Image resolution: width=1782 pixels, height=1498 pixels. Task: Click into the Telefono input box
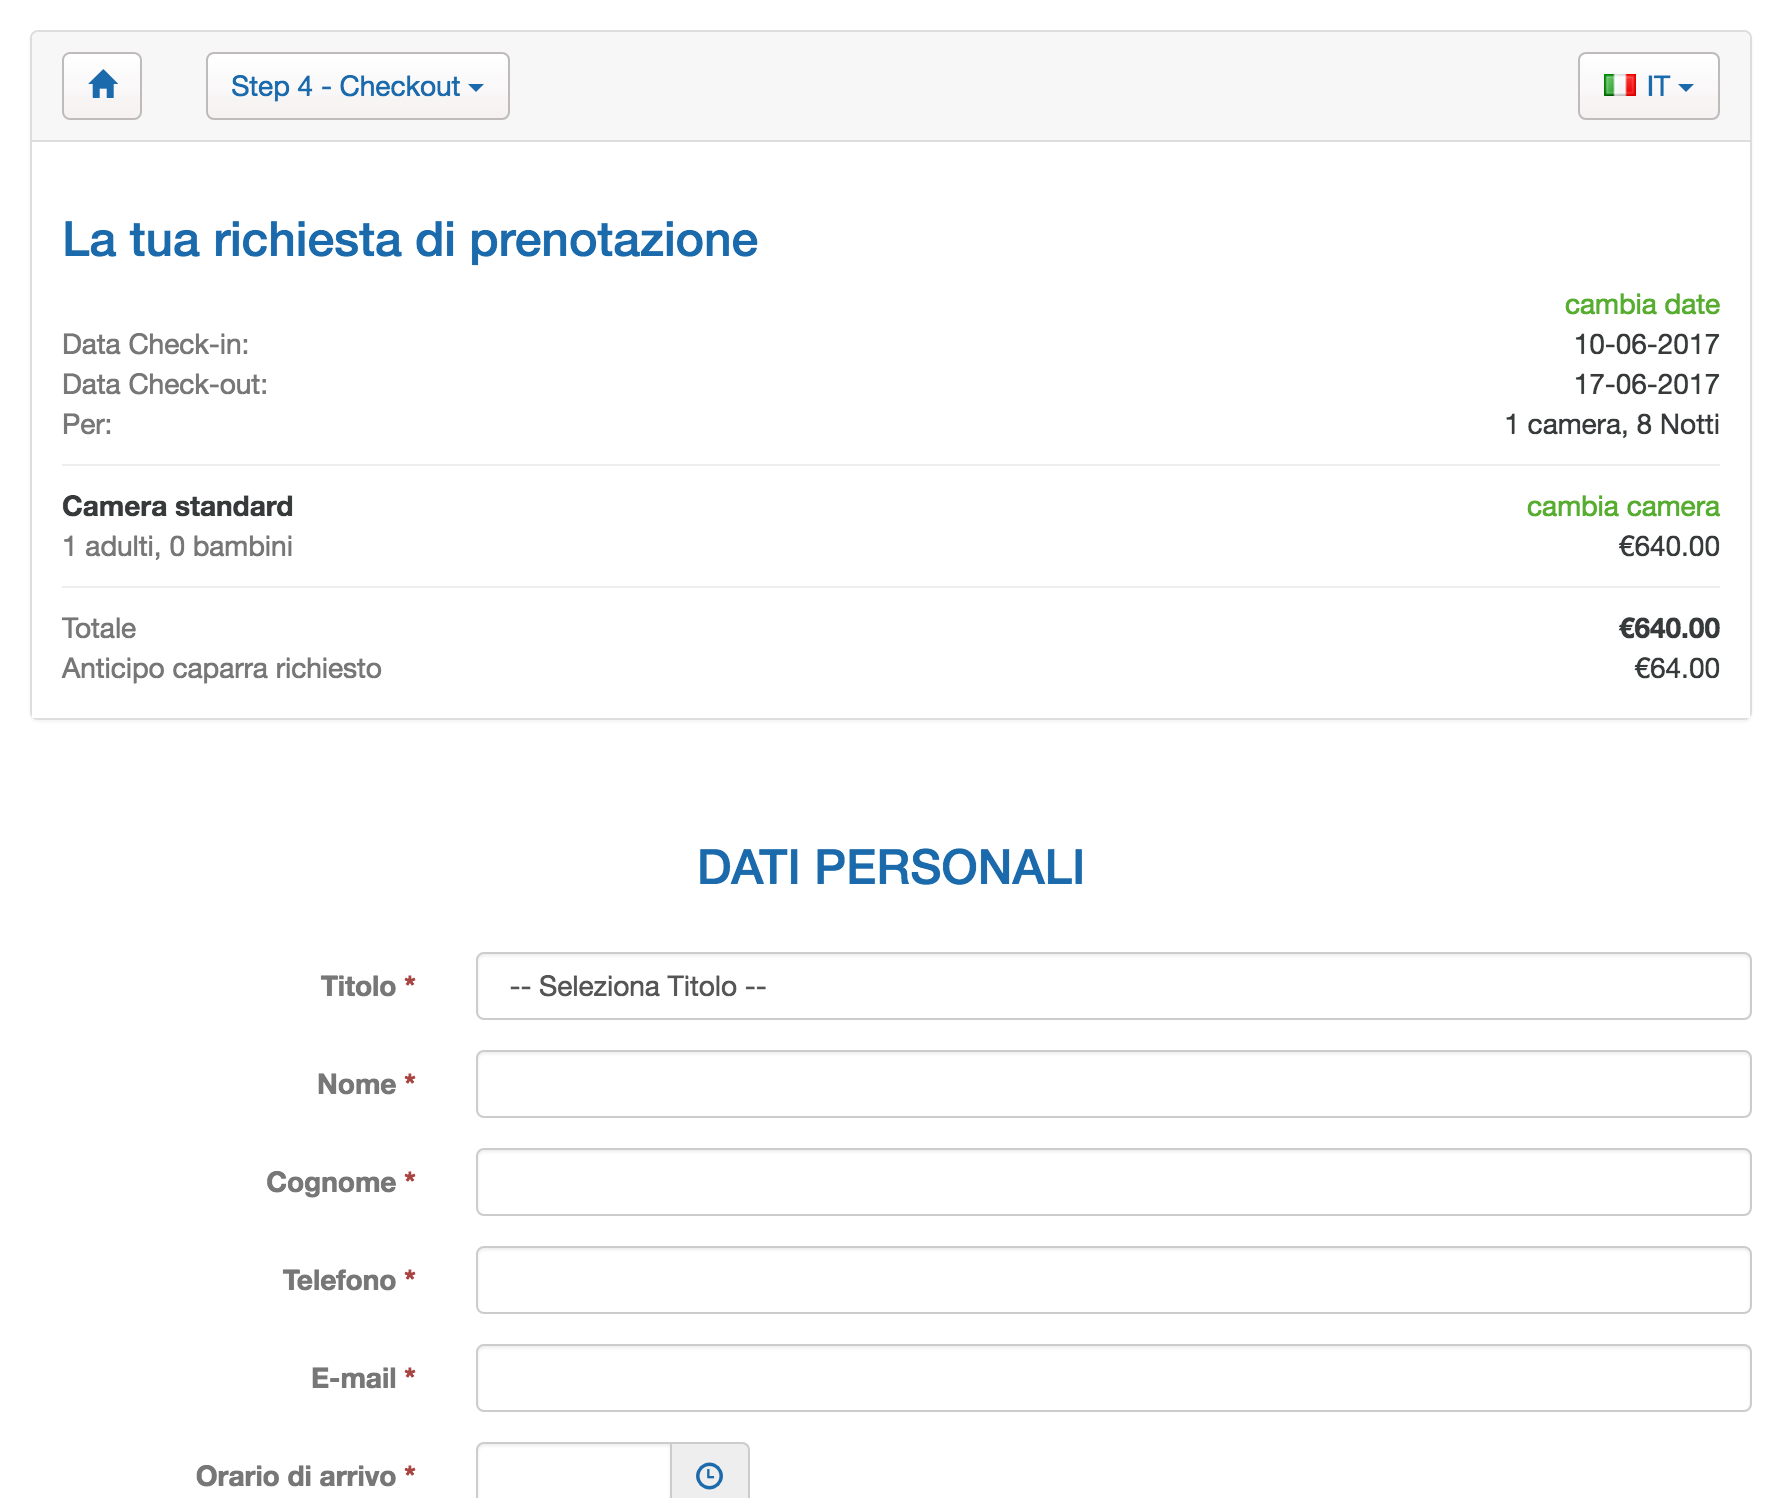tap(1112, 1280)
